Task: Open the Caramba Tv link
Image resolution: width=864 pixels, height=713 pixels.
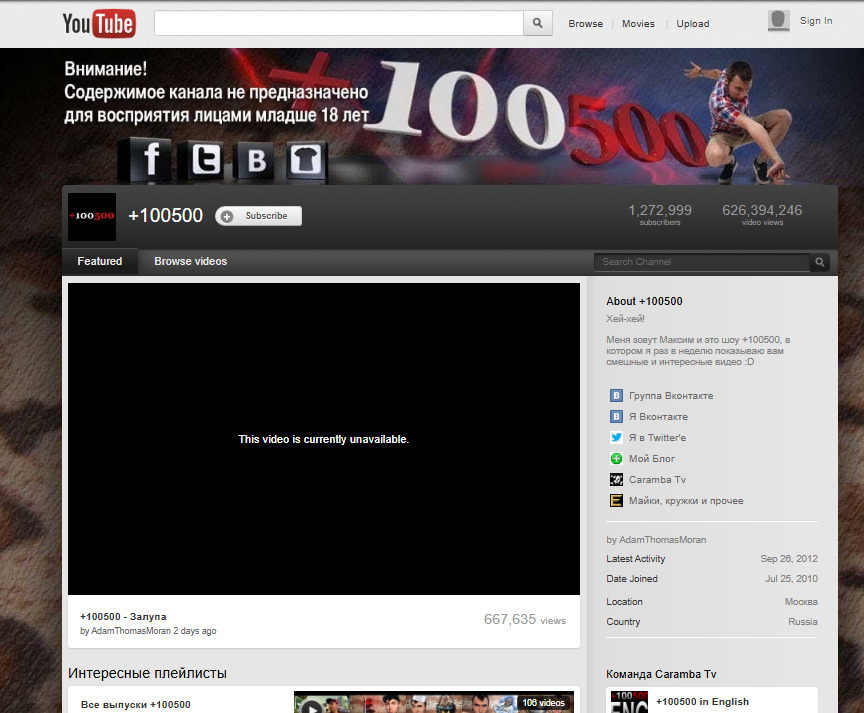Action: (657, 479)
